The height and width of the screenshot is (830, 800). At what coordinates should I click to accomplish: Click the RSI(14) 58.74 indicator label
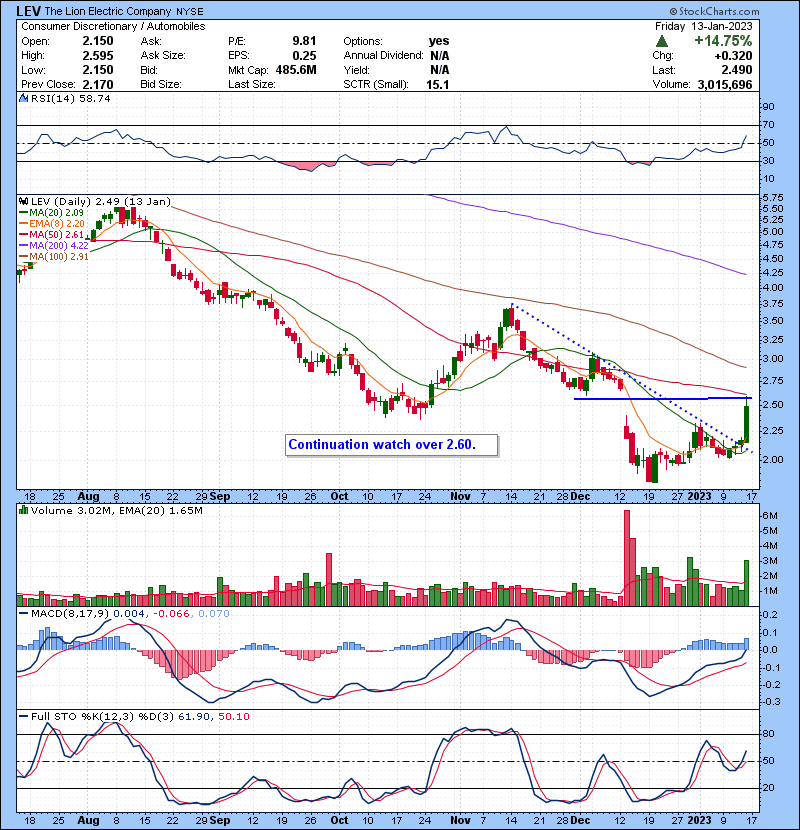click(x=70, y=98)
